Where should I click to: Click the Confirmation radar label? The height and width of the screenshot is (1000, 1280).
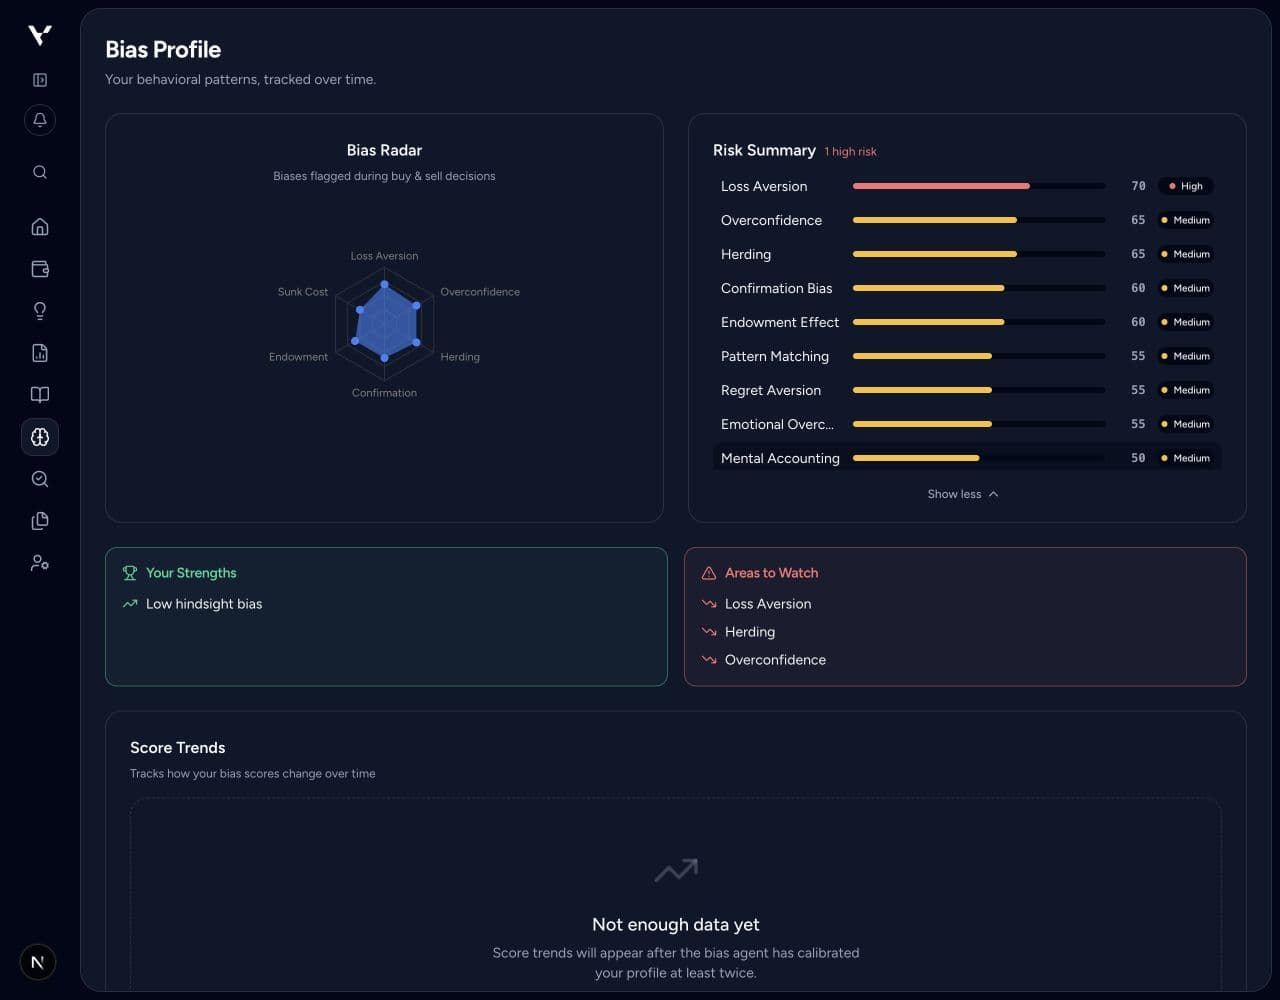click(384, 393)
